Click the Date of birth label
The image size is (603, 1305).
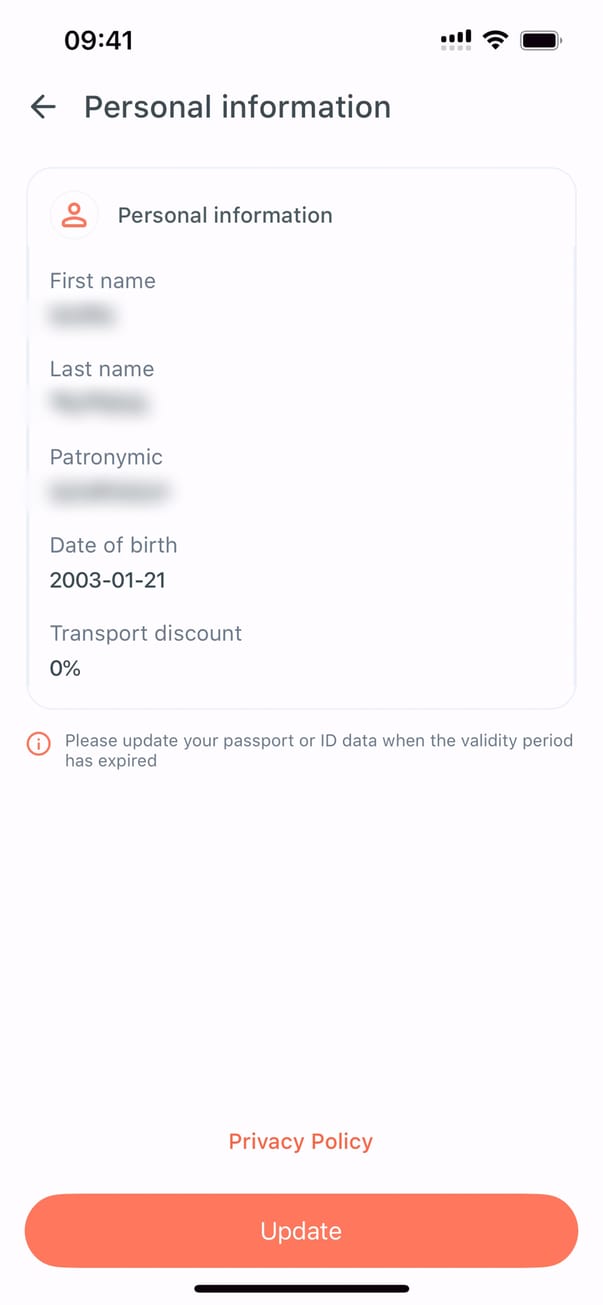(x=113, y=545)
